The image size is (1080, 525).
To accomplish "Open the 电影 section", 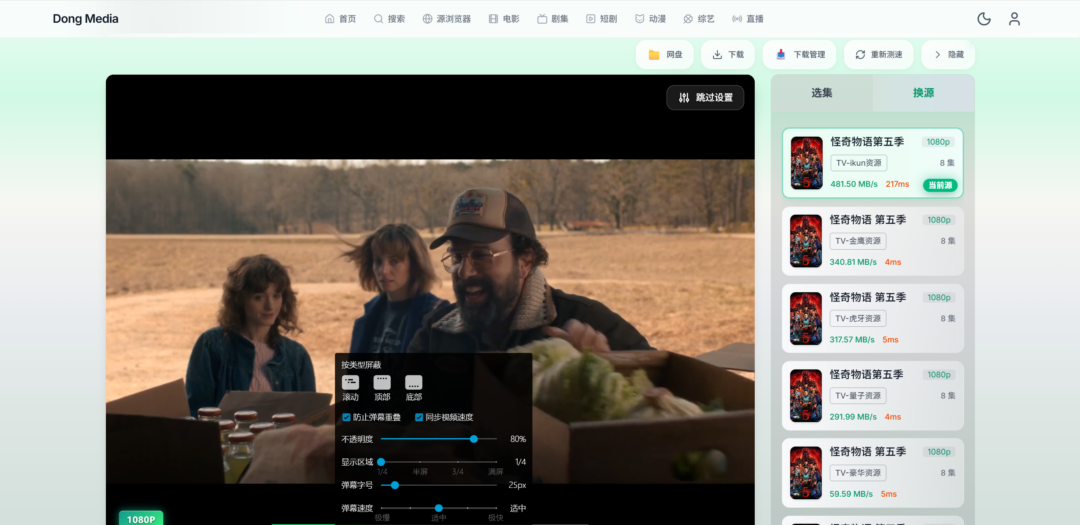I will (503, 19).
